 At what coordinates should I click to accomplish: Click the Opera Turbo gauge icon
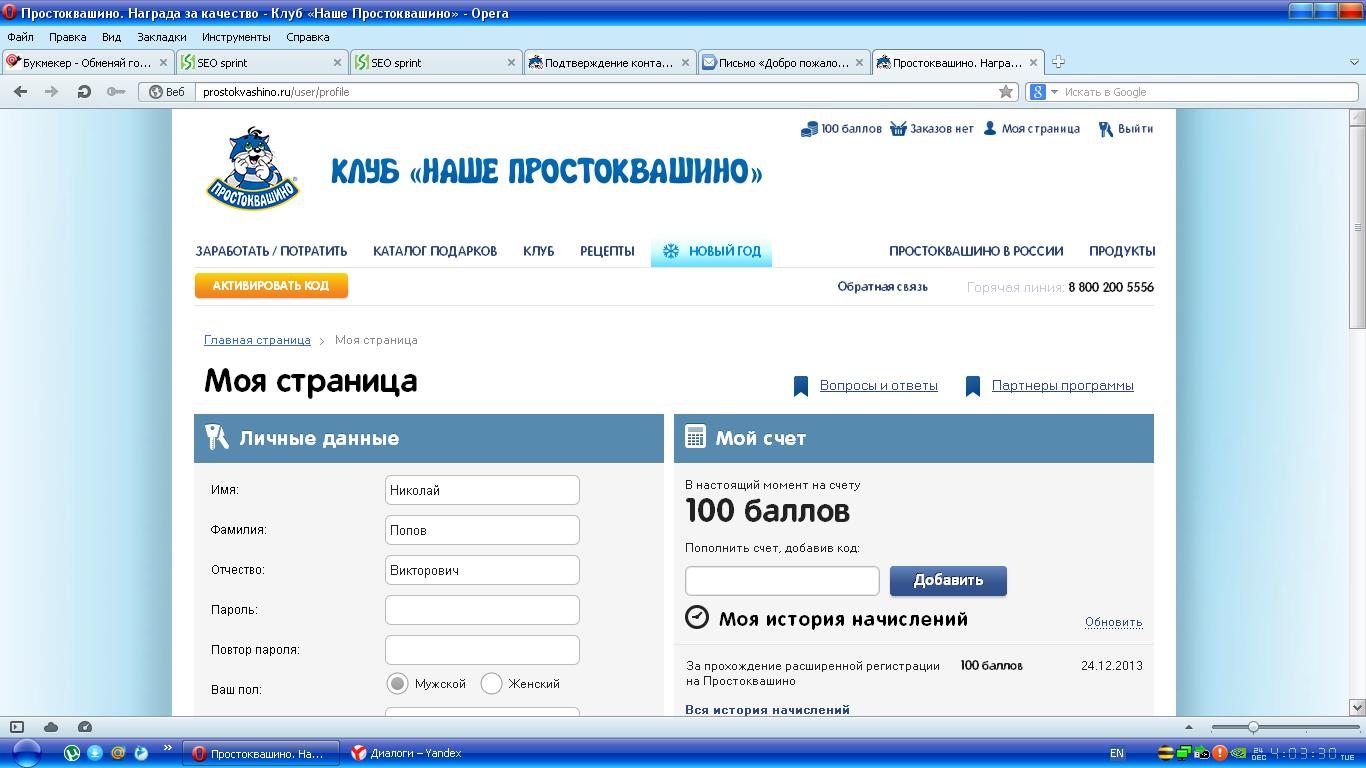85,727
